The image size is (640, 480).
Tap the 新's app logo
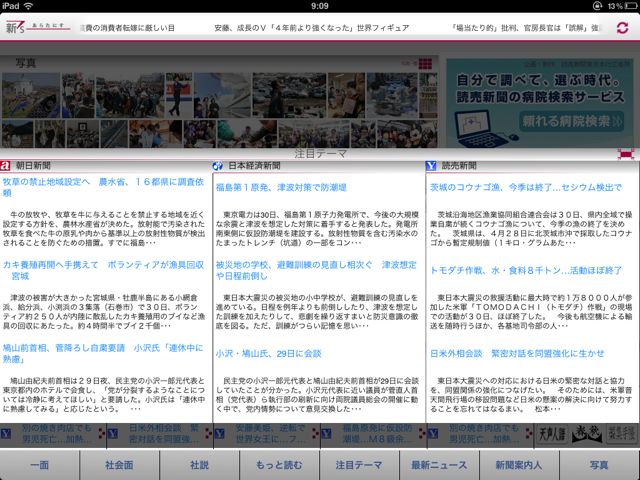38,27
